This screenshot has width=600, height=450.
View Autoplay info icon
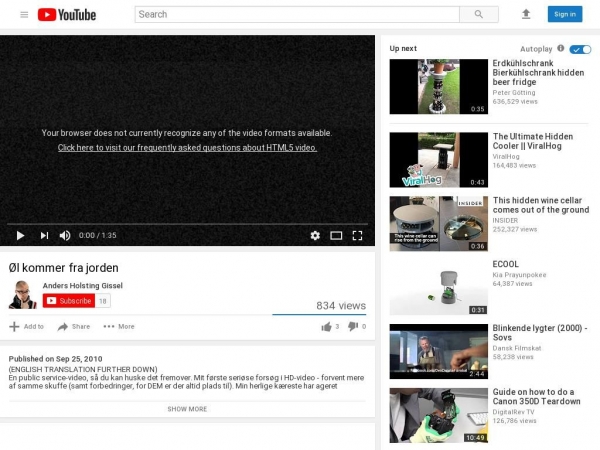[x=561, y=48]
